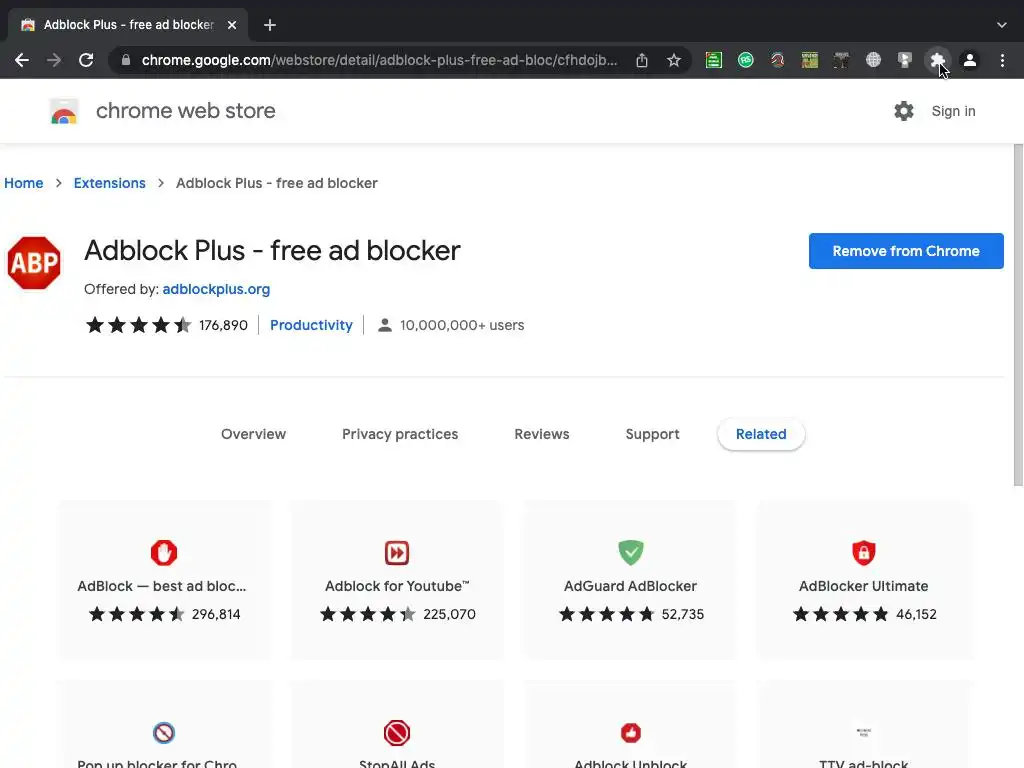Click the 296,814 rating count
The height and width of the screenshot is (768, 1024).
pyautogui.click(x=216, y=615)
